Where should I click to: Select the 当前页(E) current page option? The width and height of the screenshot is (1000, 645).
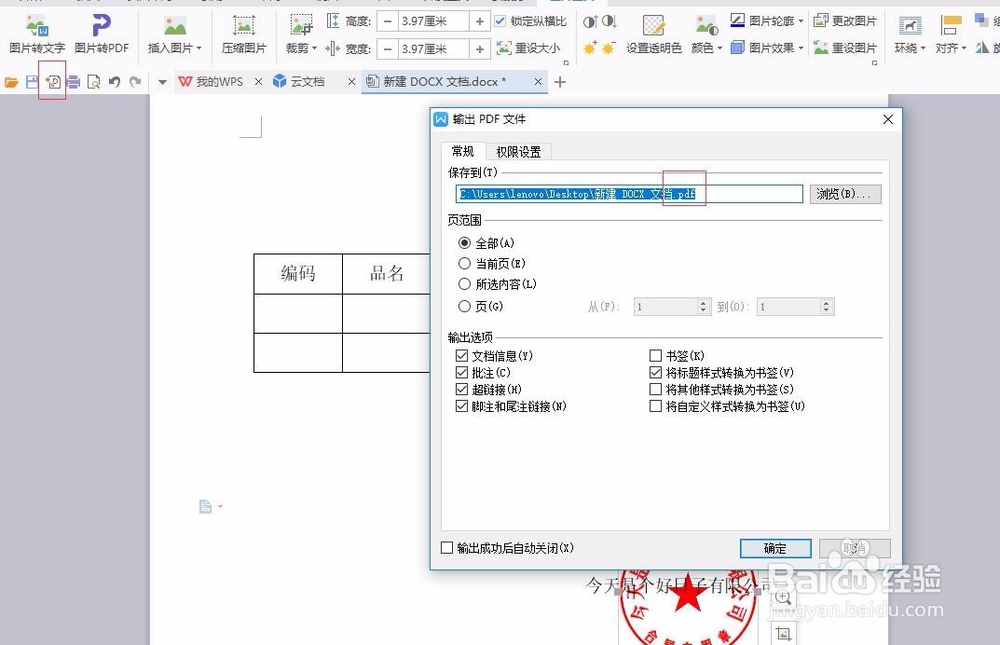click(x=464, y=263)
